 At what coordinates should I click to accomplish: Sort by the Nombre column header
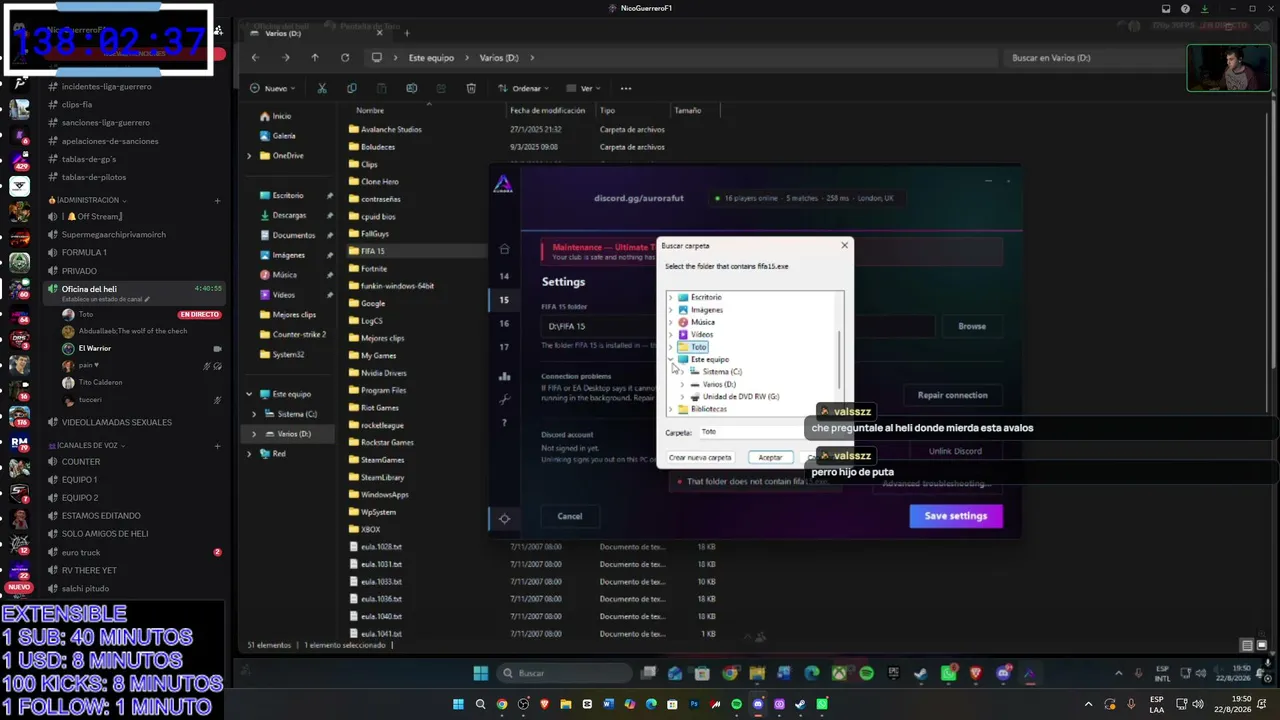tap(370, 111)
